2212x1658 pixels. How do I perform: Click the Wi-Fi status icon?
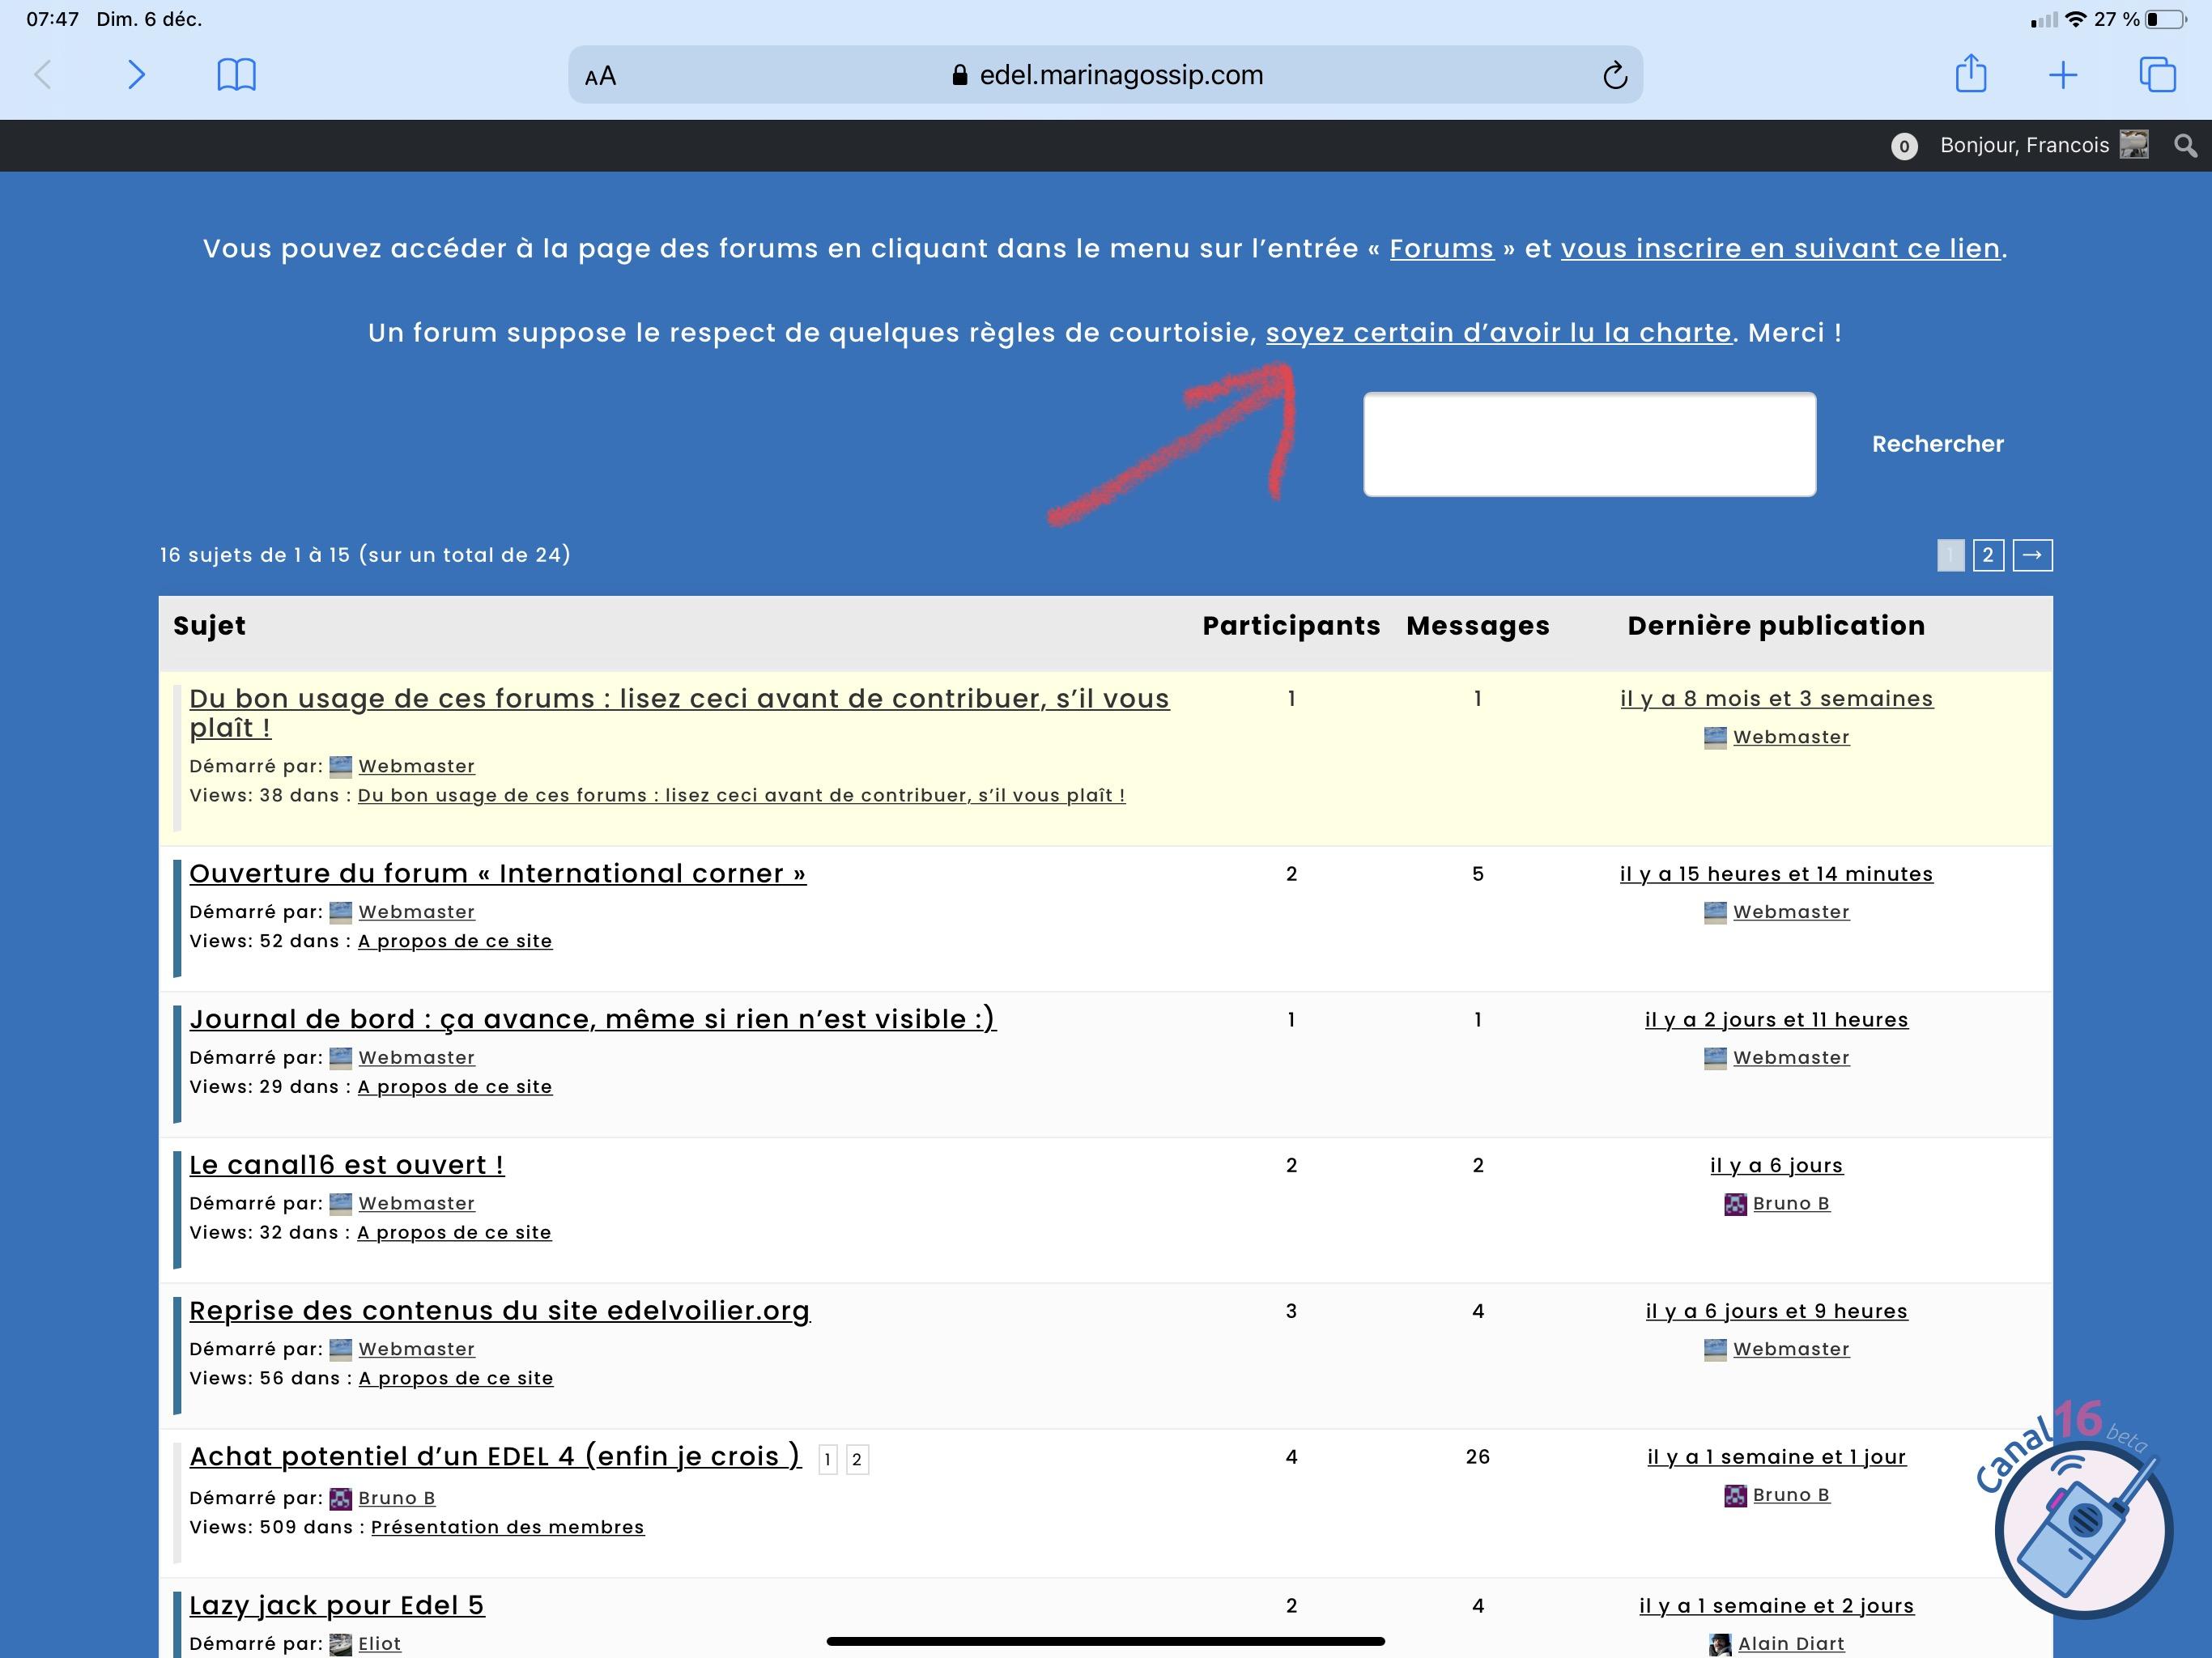pyautogui.click(x=2076, y=19)
